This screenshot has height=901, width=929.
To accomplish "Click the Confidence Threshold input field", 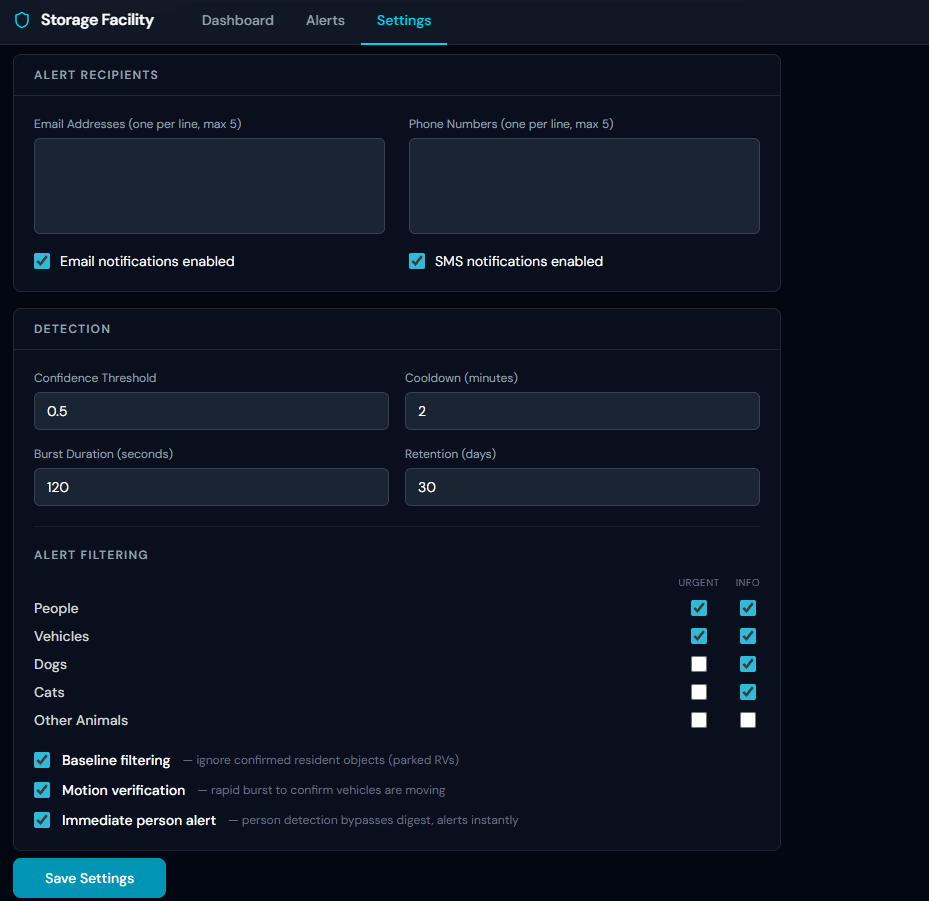I will pos(211,411).
